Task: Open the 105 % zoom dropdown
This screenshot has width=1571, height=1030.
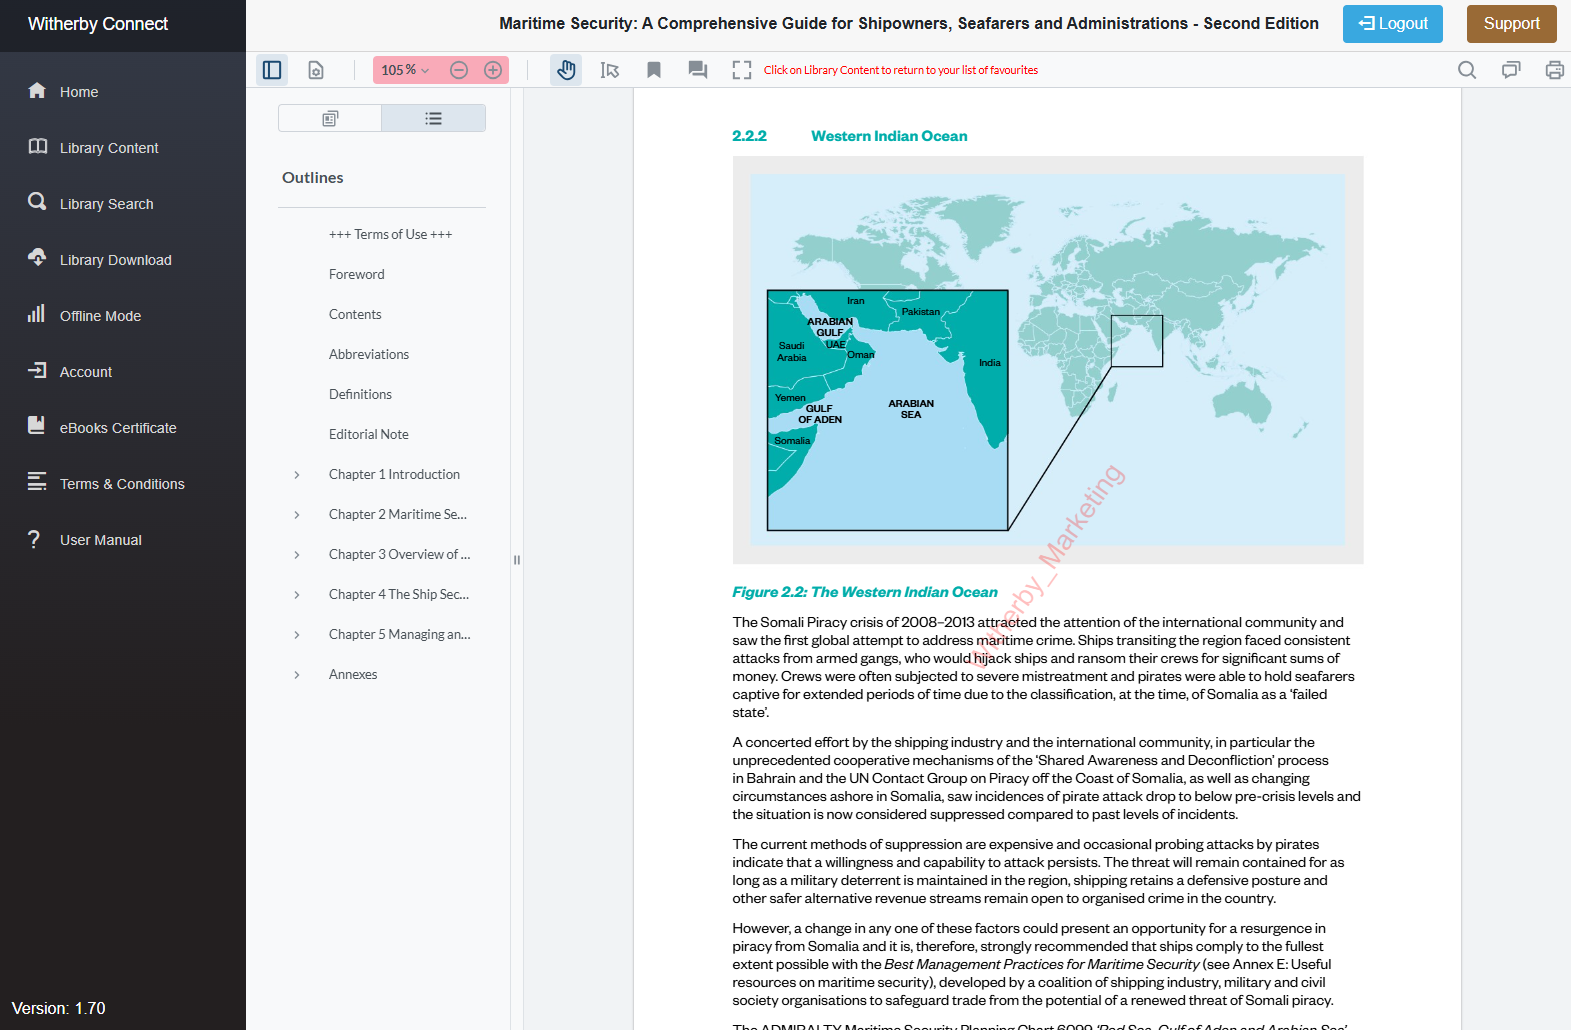Action: 405,70
